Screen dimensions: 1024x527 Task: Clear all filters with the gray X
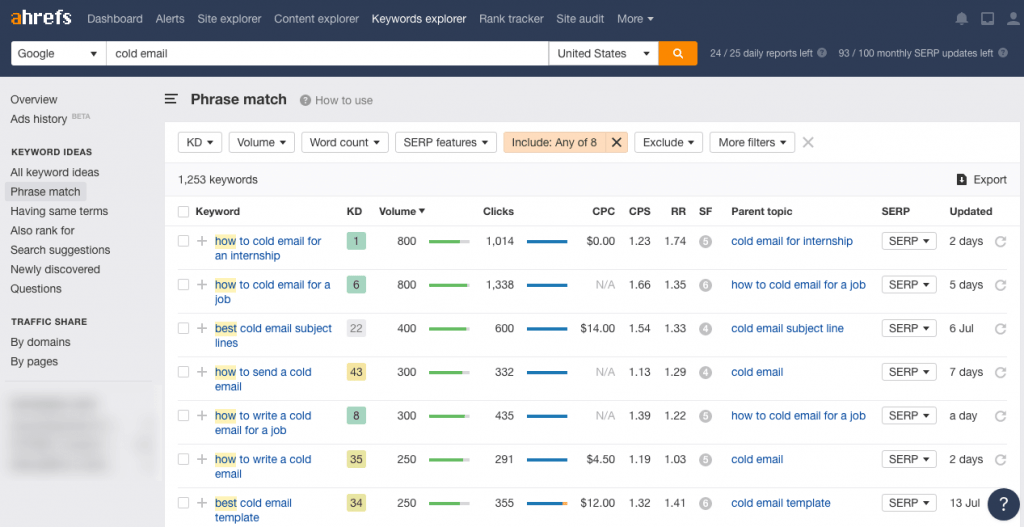808,142
